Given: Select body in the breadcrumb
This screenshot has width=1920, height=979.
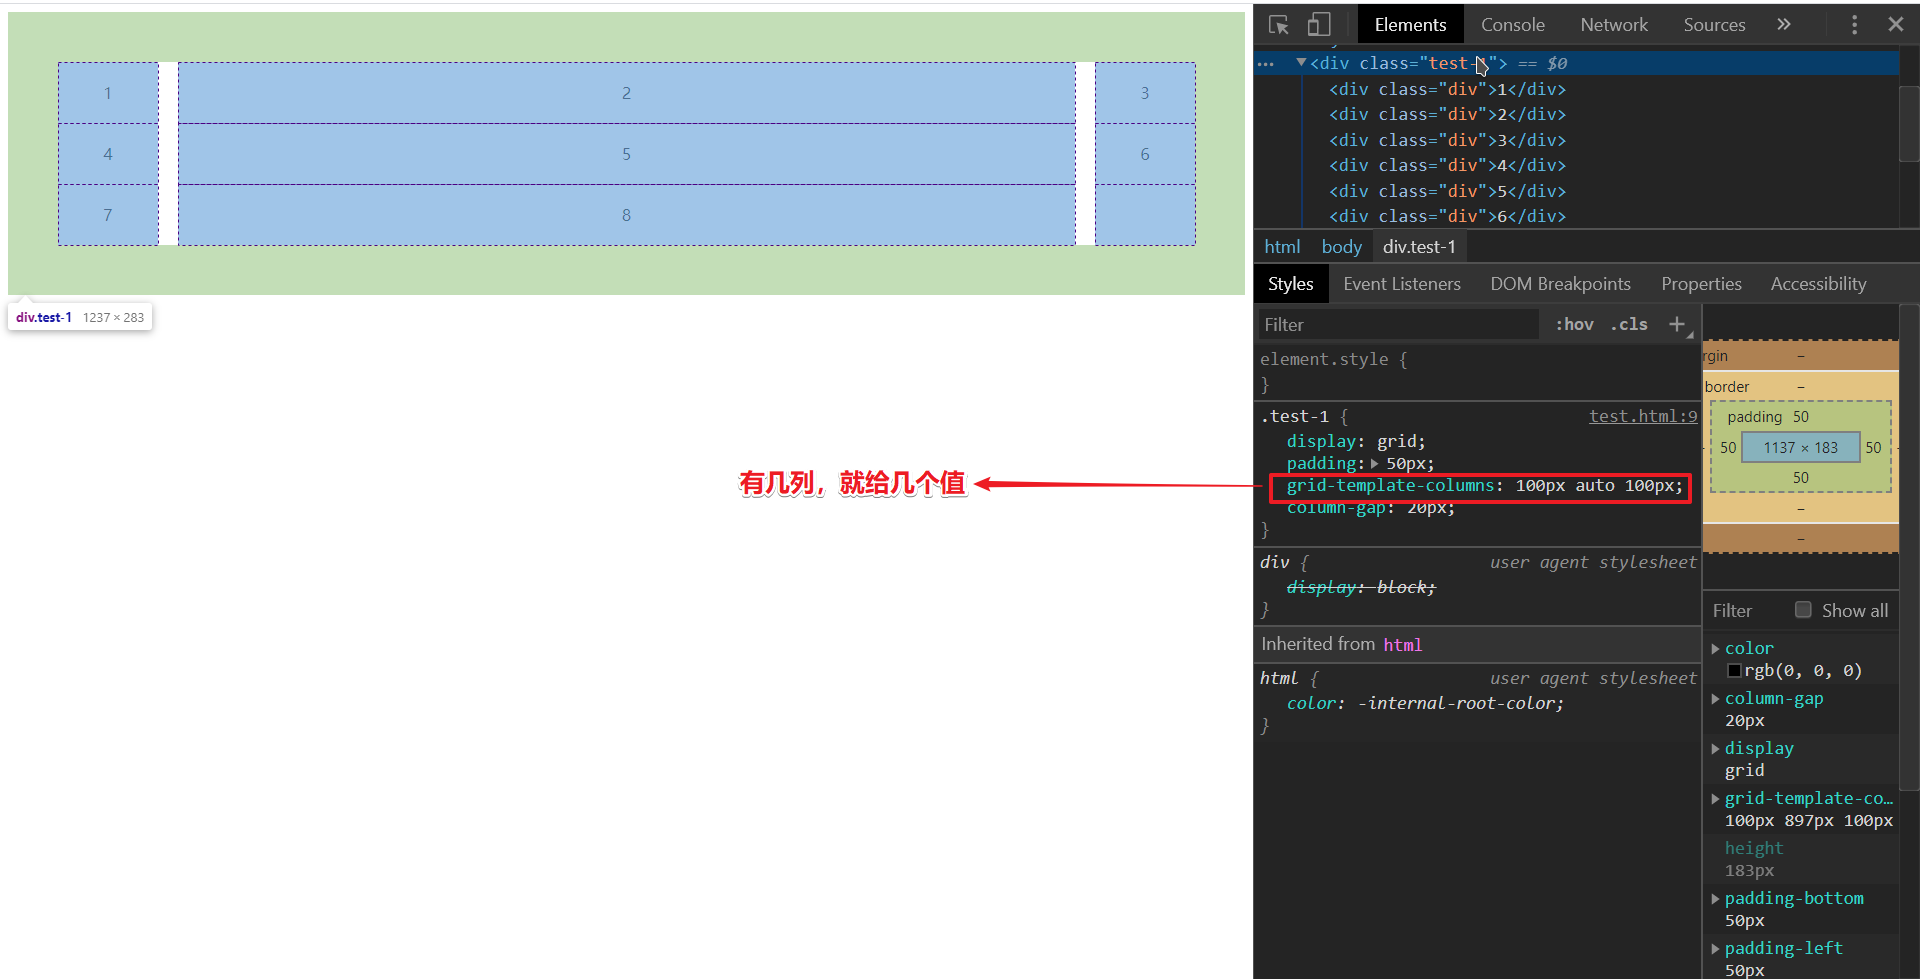Looking at the screenshot, I should click(1341, 247).
